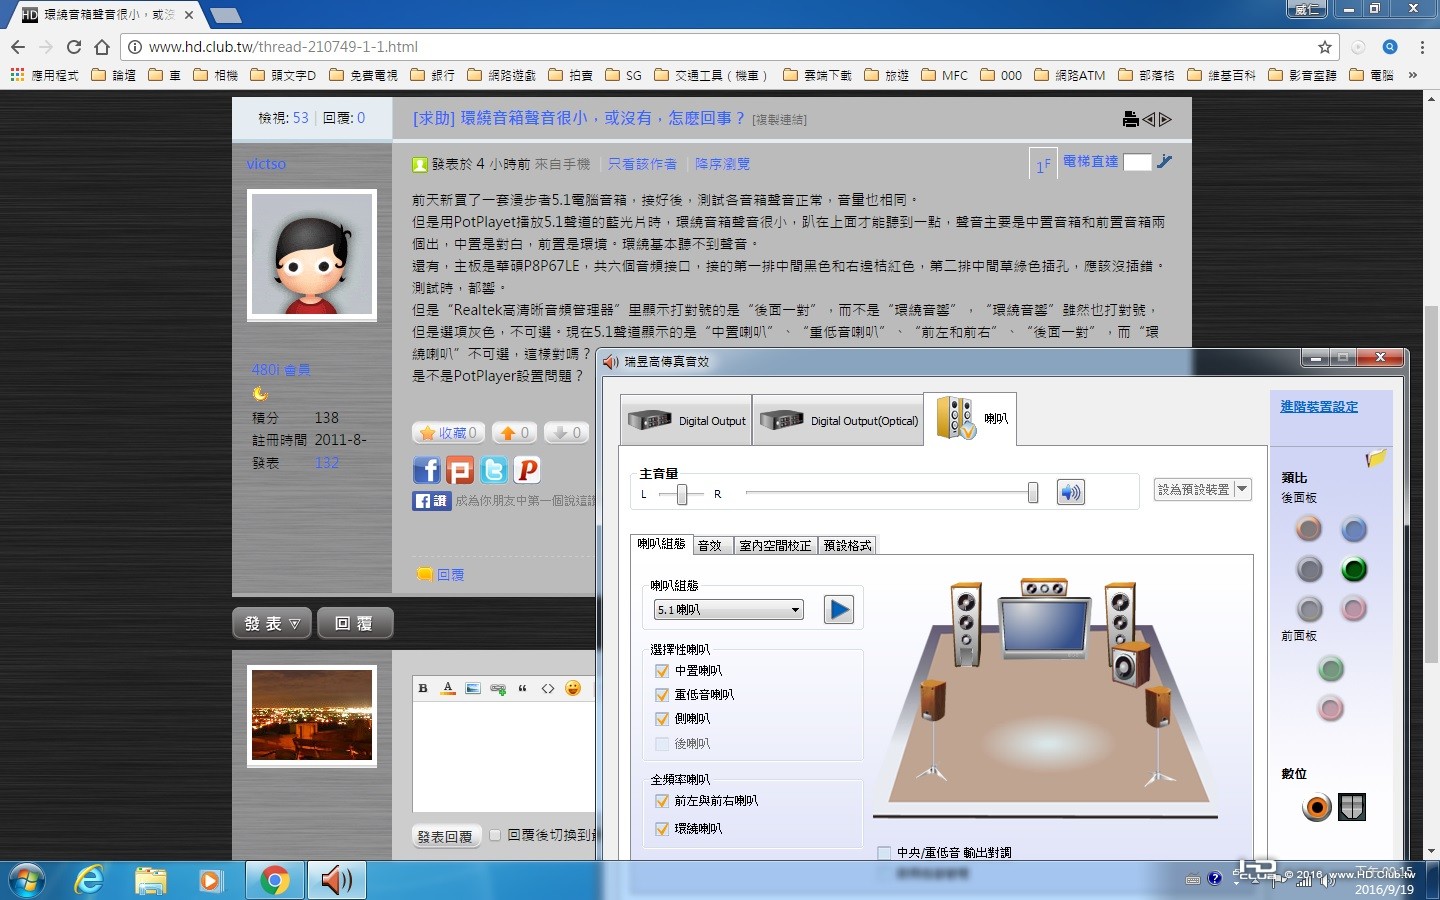Open Windows Start menu
The image size is (1440, 900).
(x=28, y=881)
